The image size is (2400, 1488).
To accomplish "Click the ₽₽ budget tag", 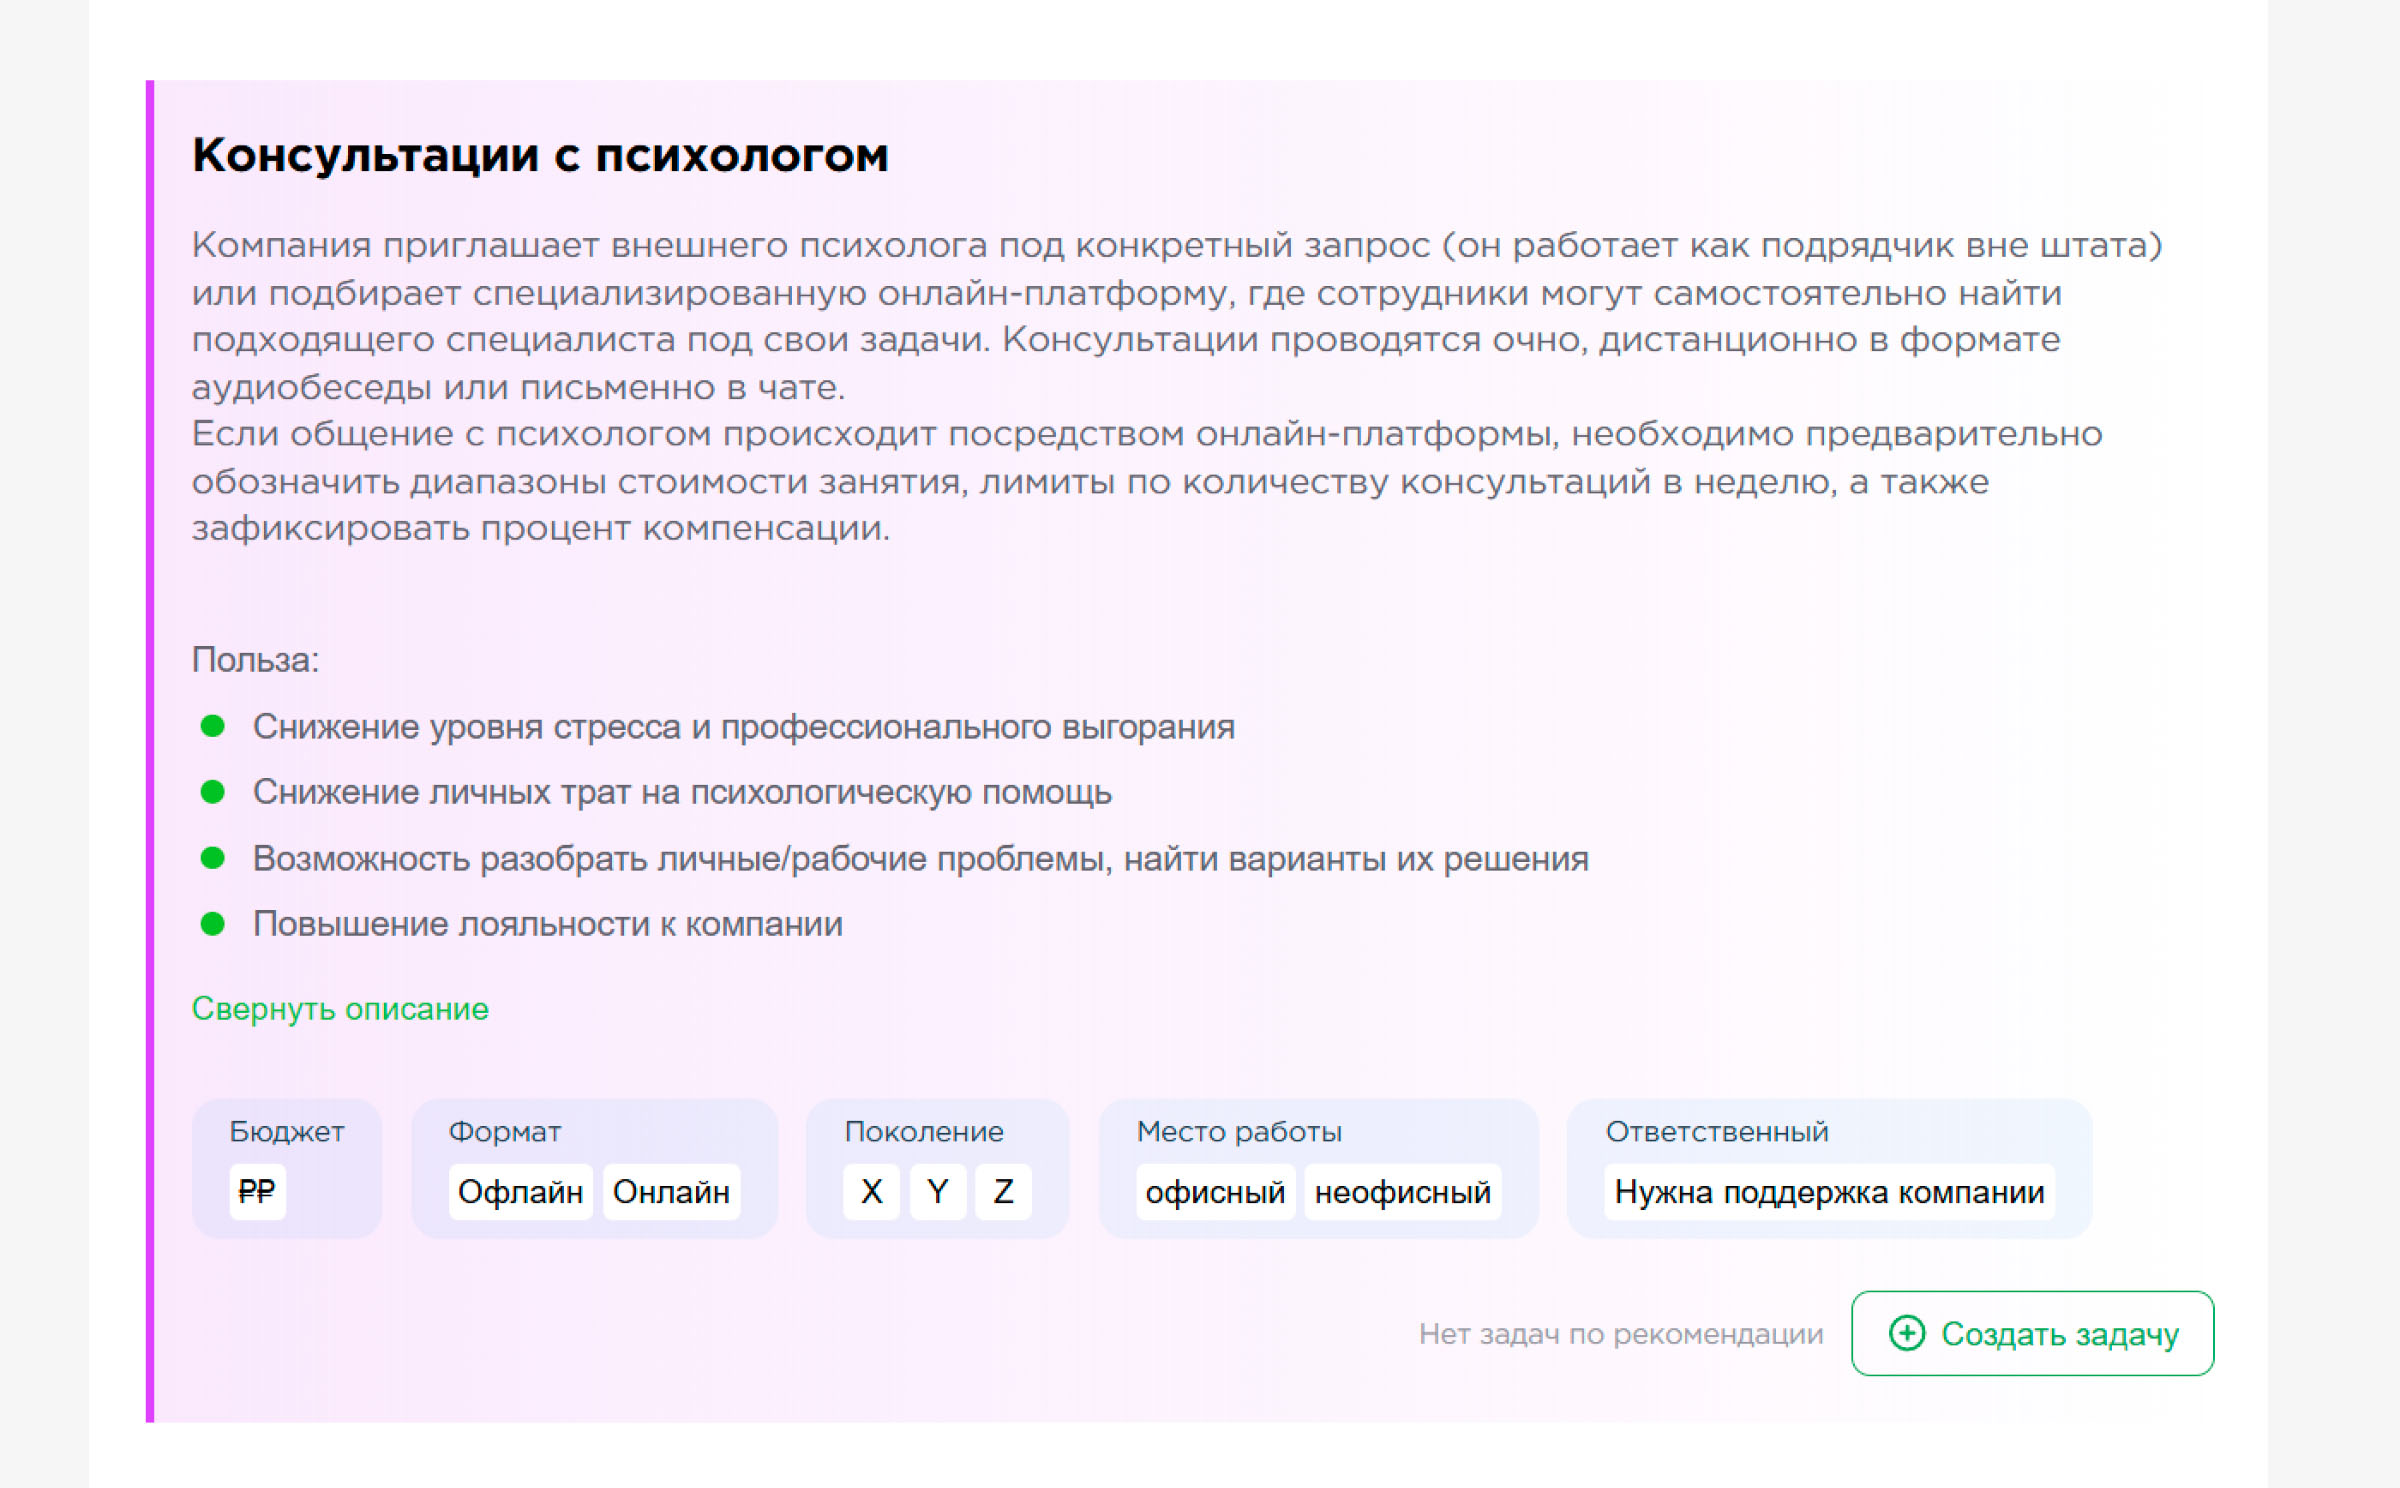I will [x=257, y=1191].
